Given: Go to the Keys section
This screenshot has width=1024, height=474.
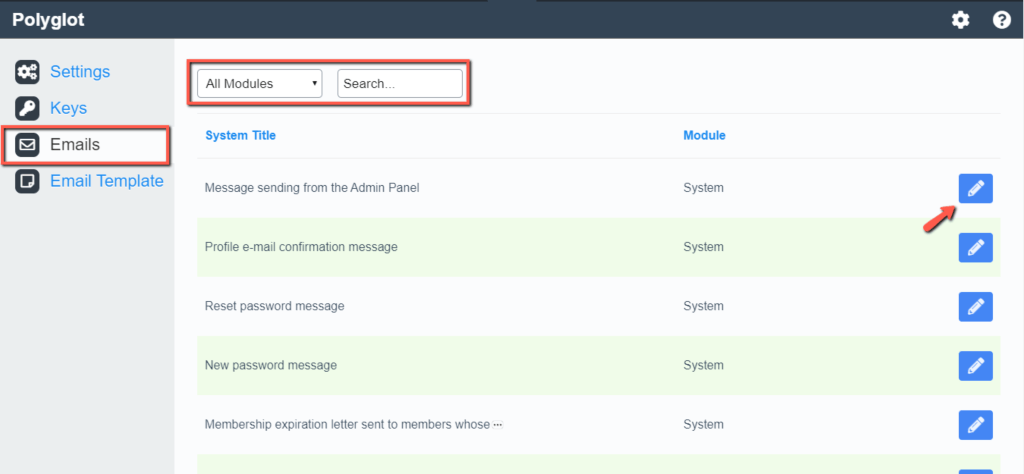Looking at the screenshot, I should (69, 108).
